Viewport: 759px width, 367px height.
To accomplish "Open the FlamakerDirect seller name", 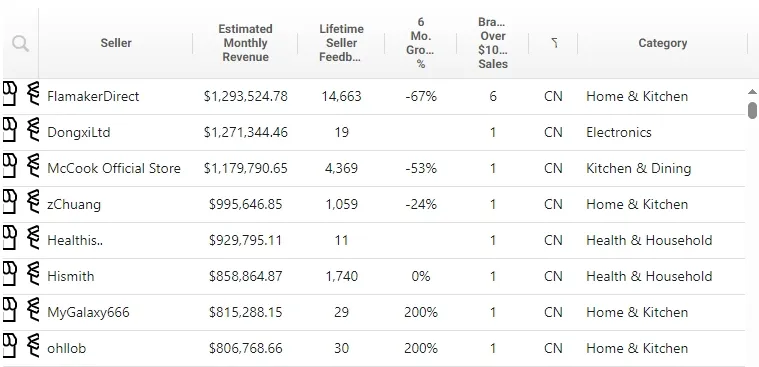I will click(93, 96).
